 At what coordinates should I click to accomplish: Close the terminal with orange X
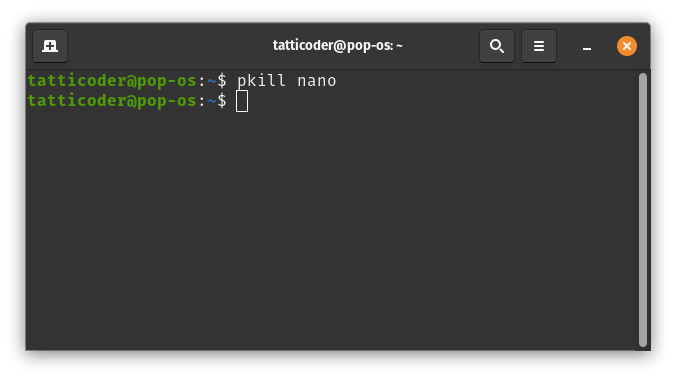[627, 46]
